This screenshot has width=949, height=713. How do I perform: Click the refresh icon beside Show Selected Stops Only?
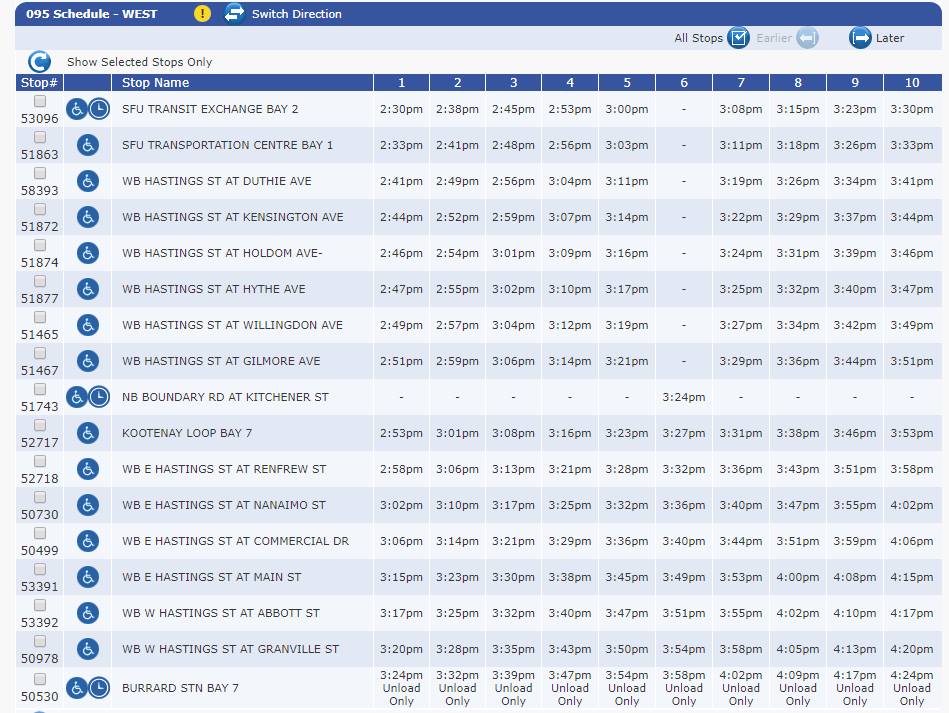[x=39, y=62]
